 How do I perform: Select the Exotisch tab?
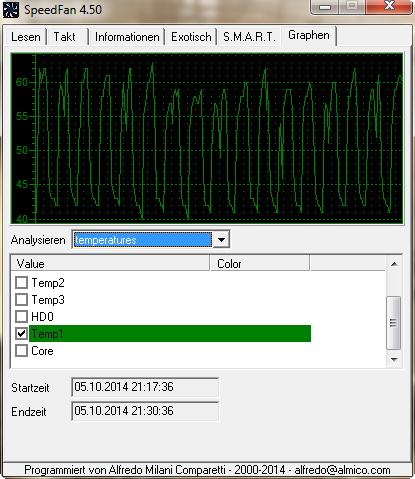191,37
